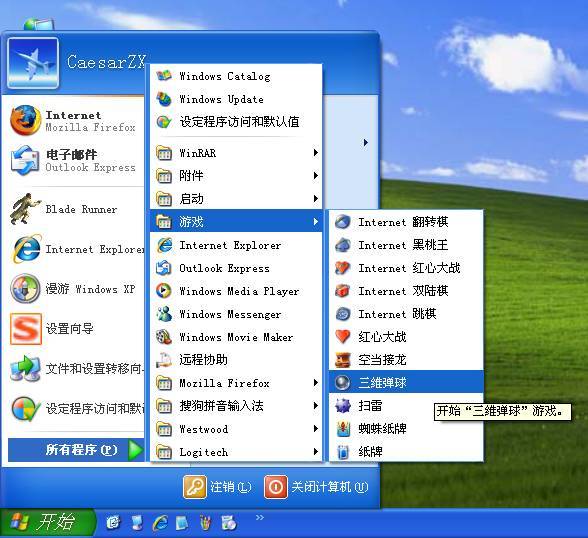The height and width of the screenshot is (538, 588).
Task: Expand the WinRAR submenu
Action: 236,153
